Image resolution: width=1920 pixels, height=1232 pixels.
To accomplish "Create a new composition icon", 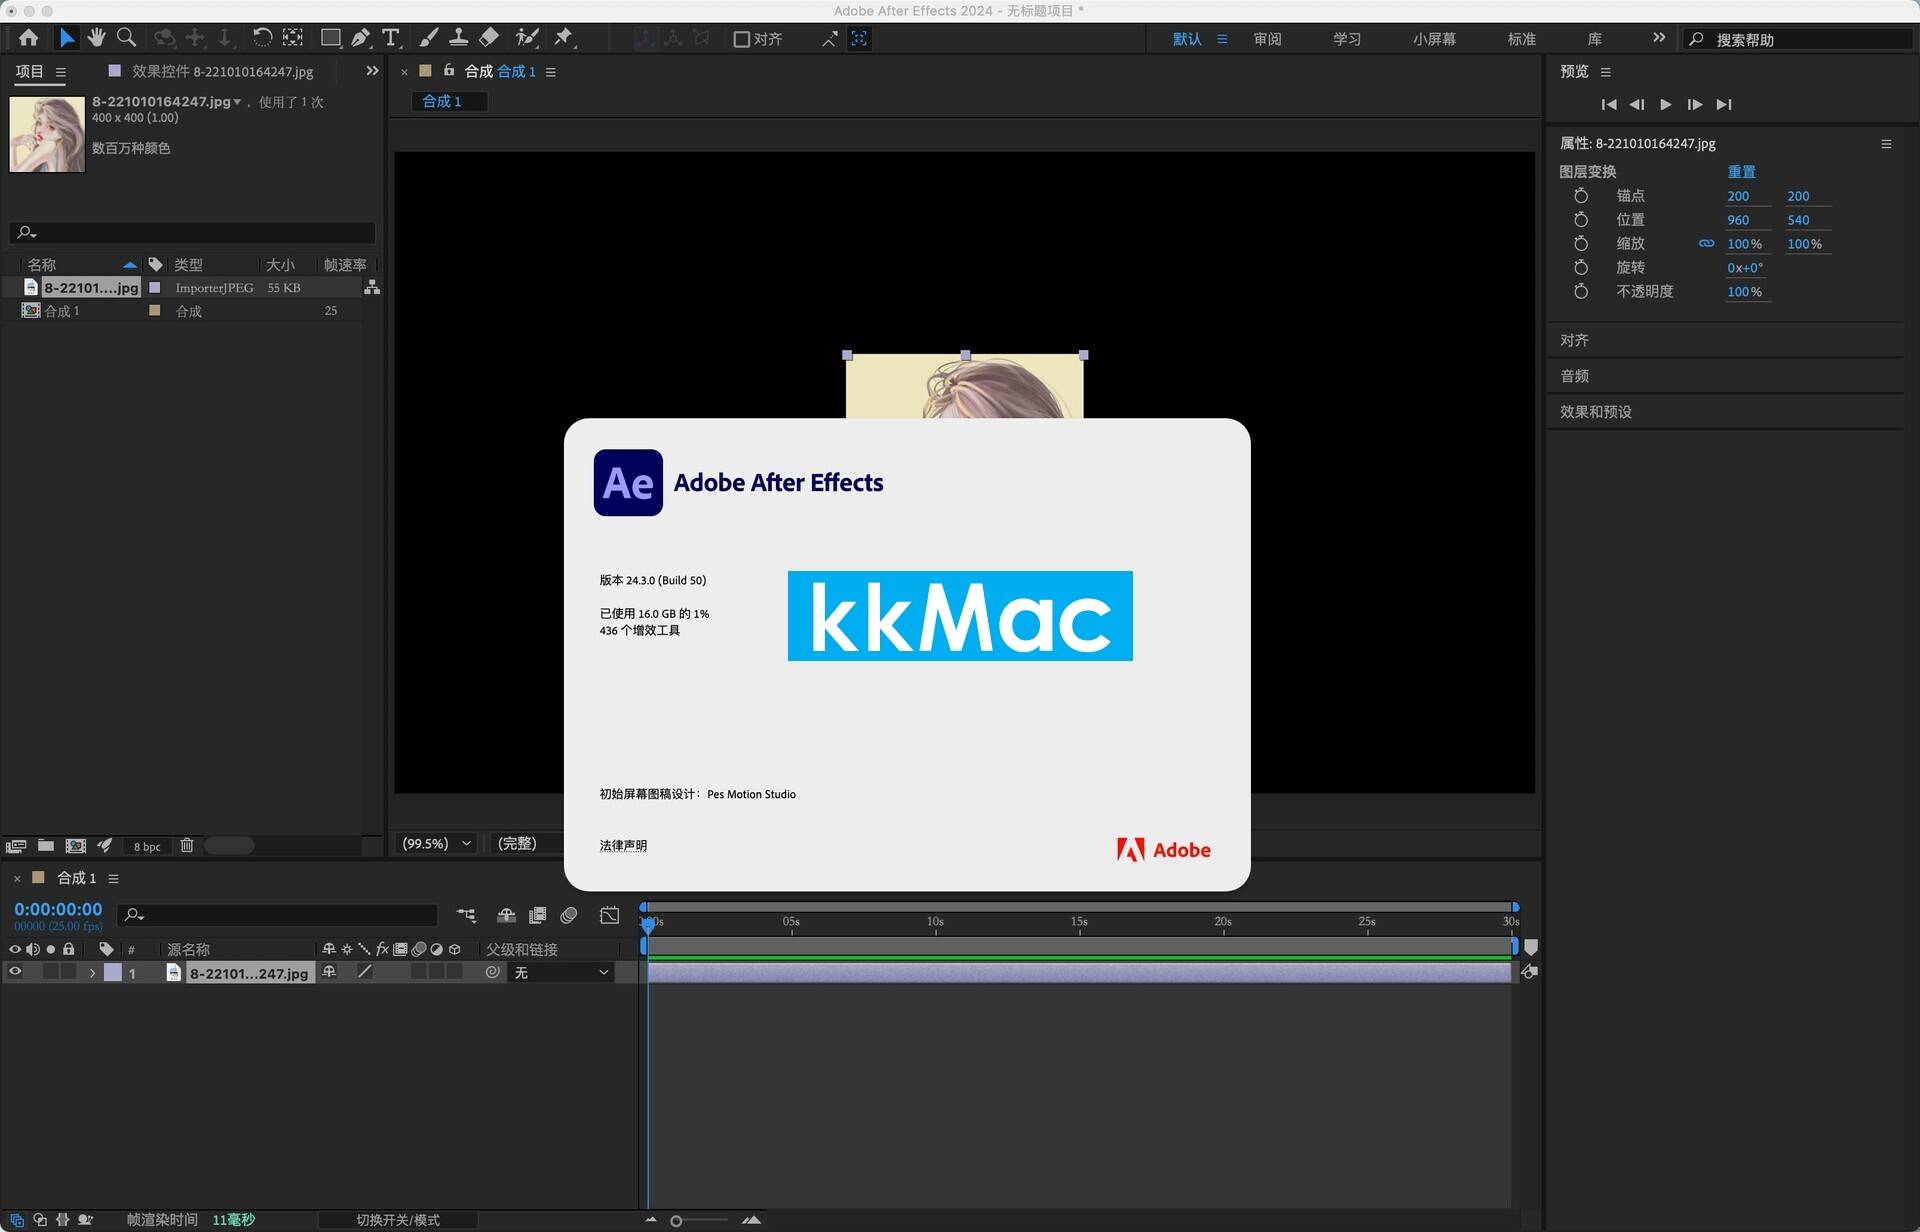I will tap(76, 846).
